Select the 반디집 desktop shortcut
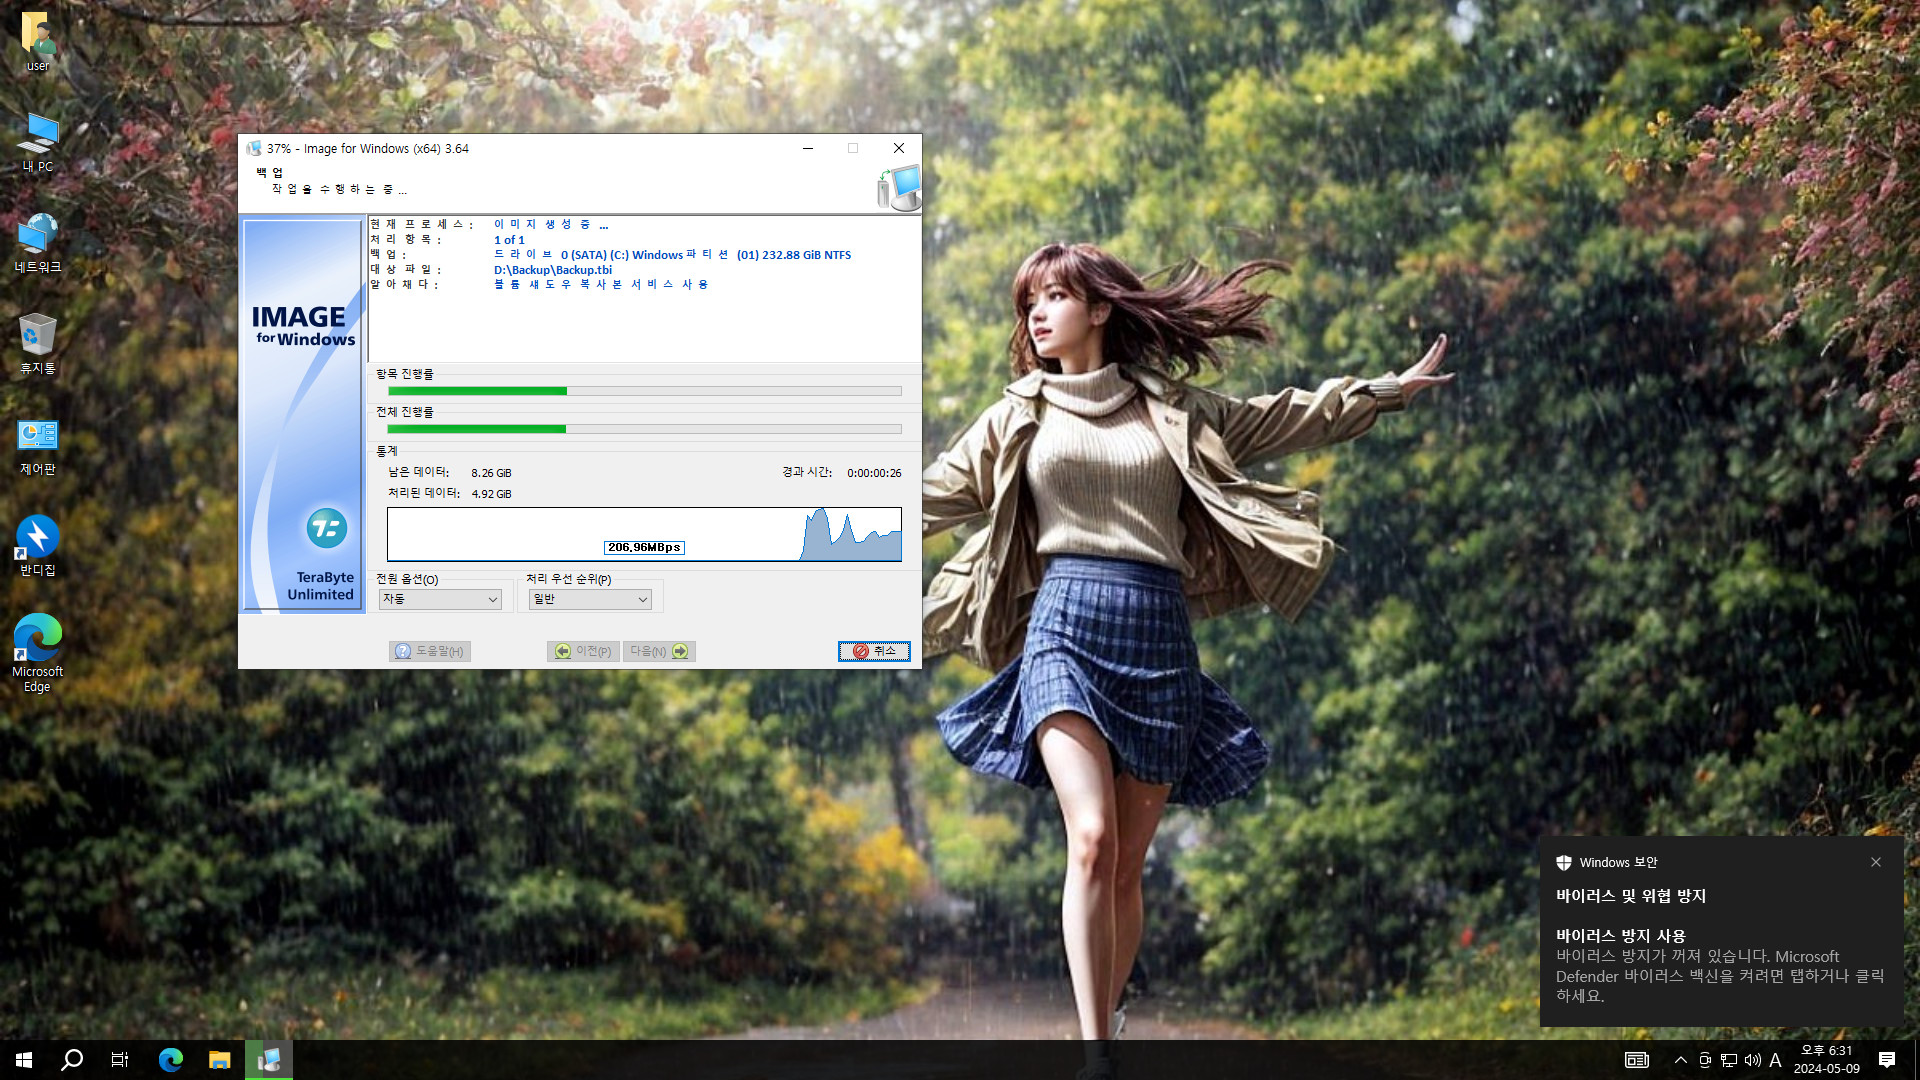Image resolution: width=1920 pixels, height=1080 pixels. [x=38, y=547]
